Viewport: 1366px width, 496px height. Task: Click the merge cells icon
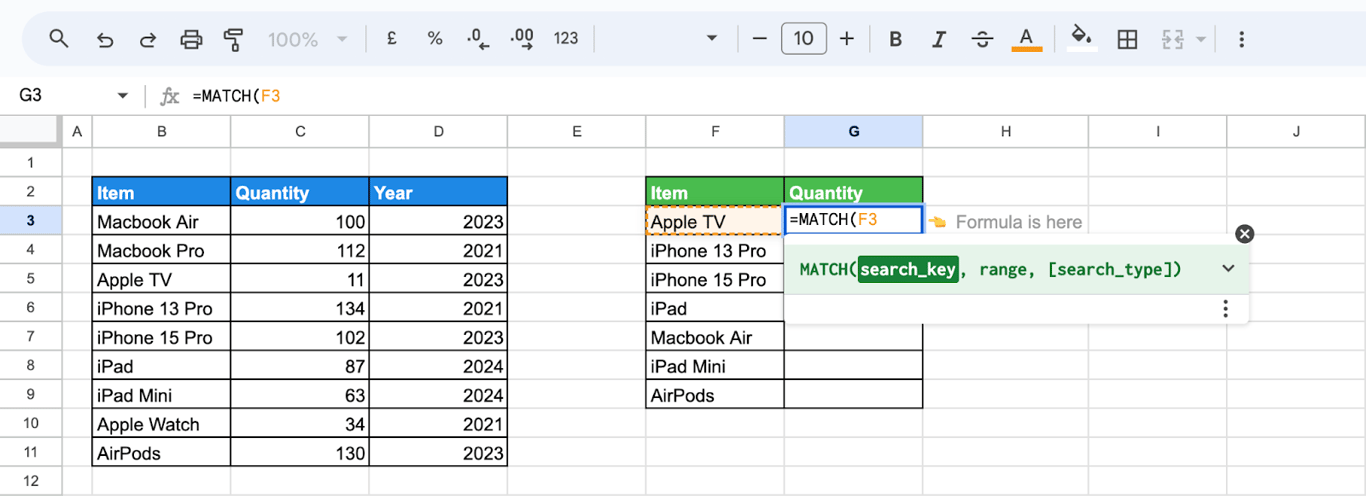tap(1173, 39)
